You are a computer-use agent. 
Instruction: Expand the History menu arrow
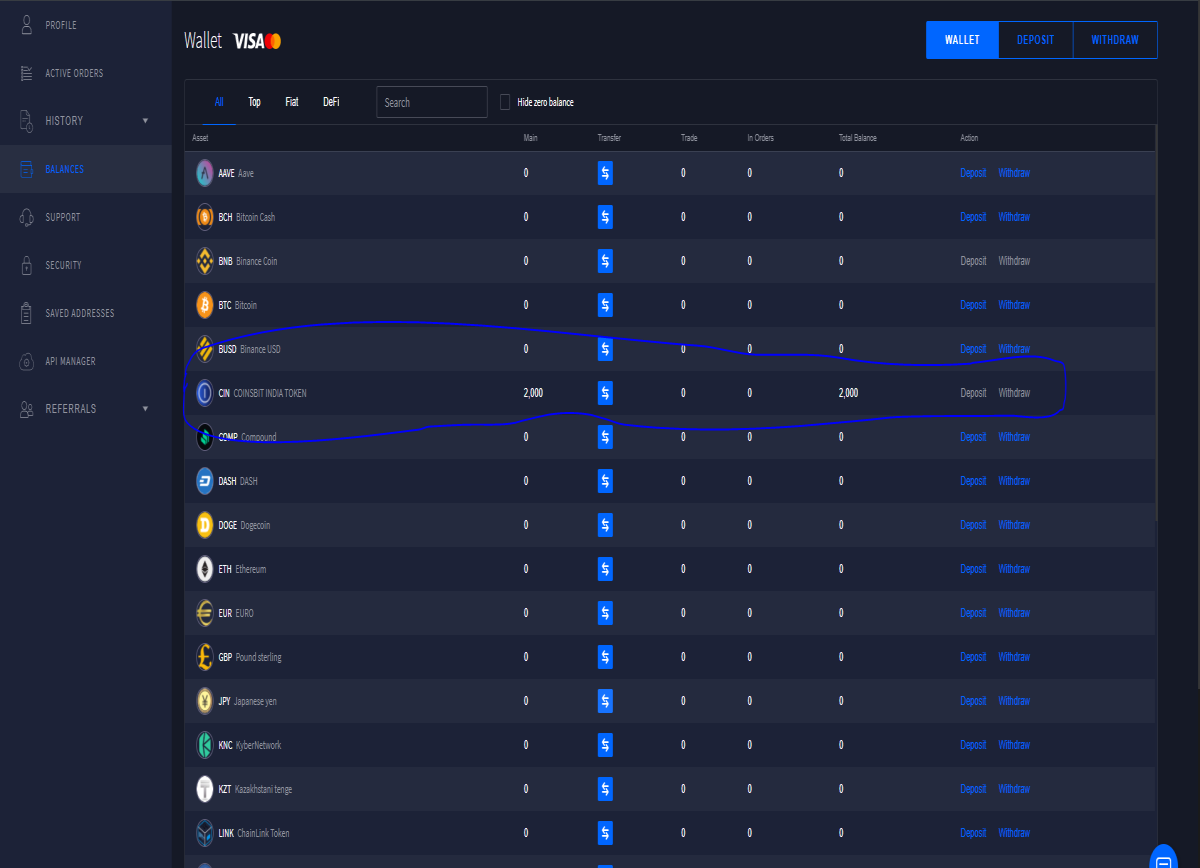click(145, 121)
